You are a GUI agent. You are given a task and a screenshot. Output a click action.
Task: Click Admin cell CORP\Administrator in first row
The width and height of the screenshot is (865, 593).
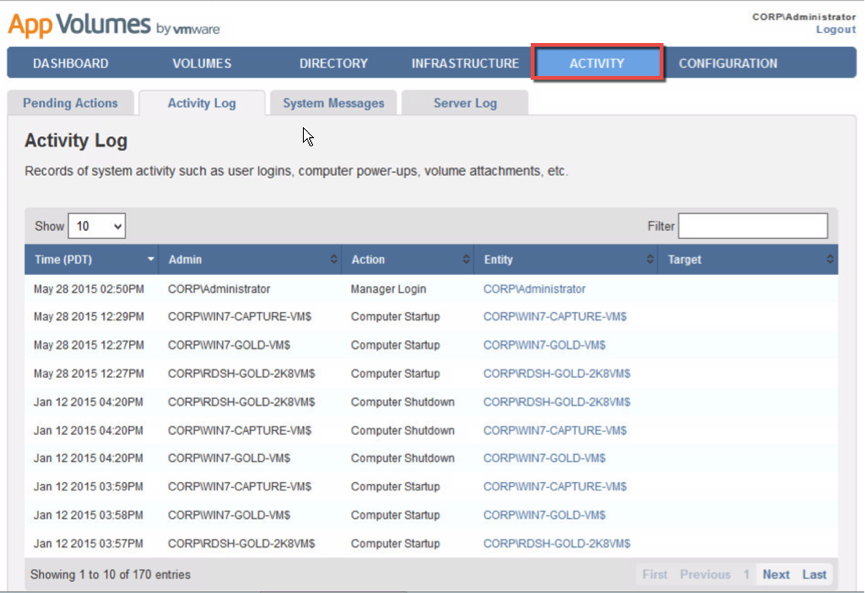(x=219, y=289)
